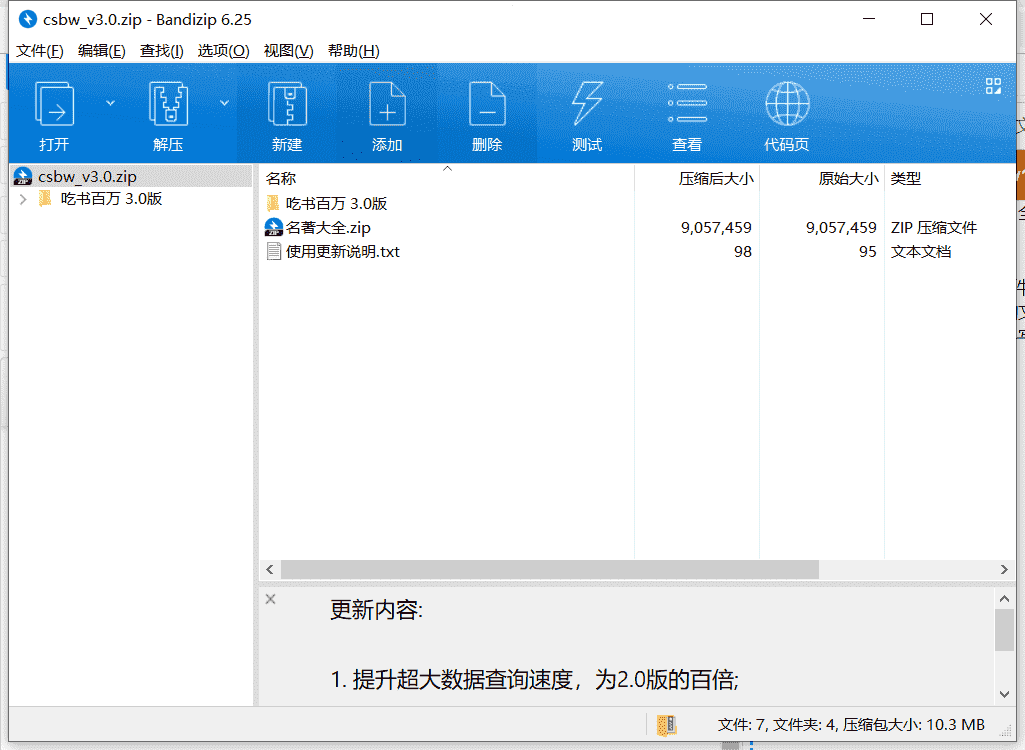Click the Code page (代码页) globe icon

coord(787,104)
